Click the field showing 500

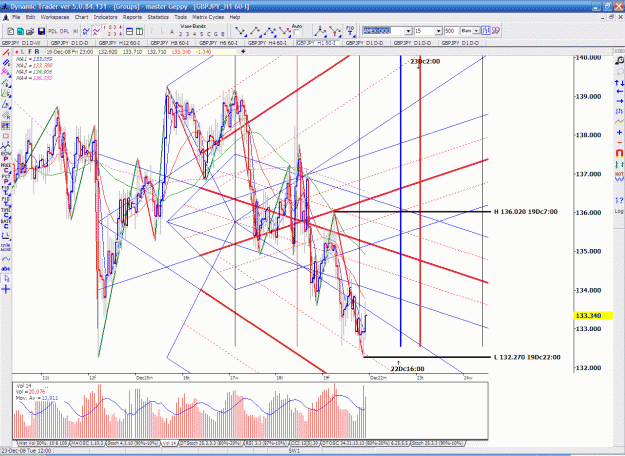click(451, 31)
